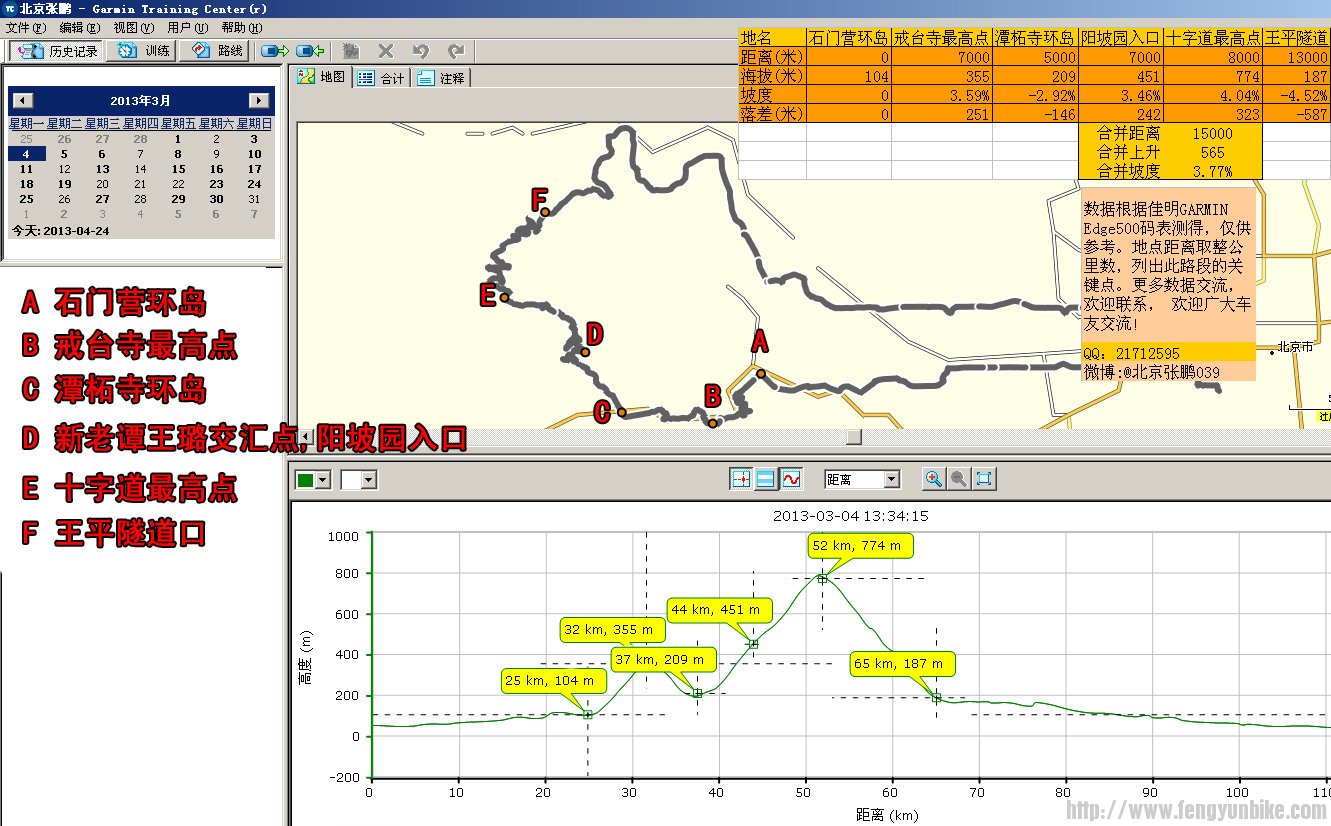Expand the white second-series dropdown

[368, 480]
